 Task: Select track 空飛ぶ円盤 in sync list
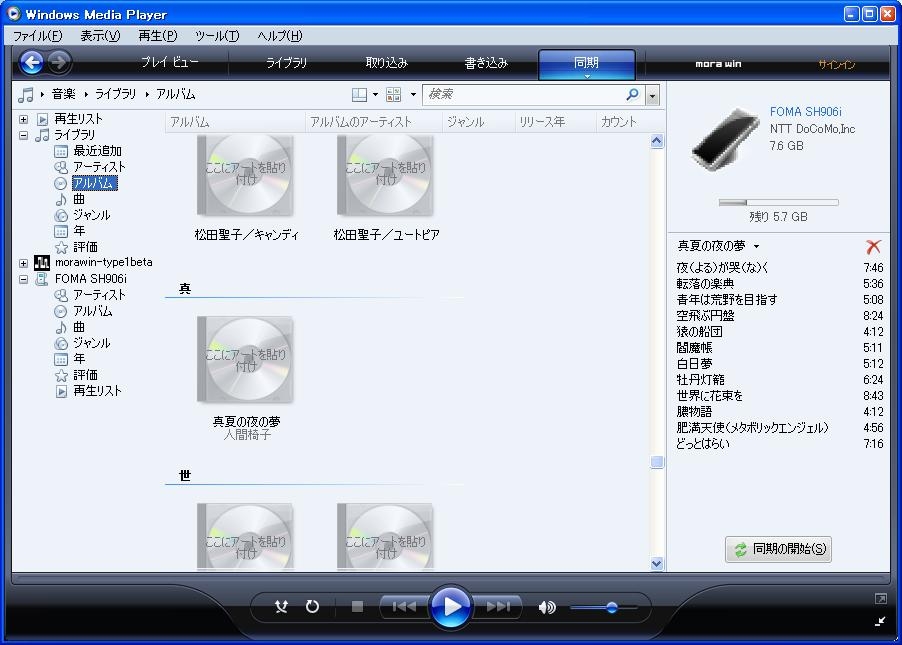pyautogui.click(x=779, y=315)
